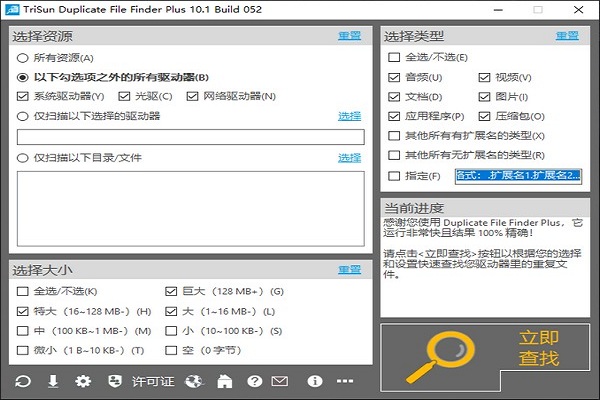Enable the 中 (100 KB~1 MB-) size checkbox

click(x=23, y=330)
